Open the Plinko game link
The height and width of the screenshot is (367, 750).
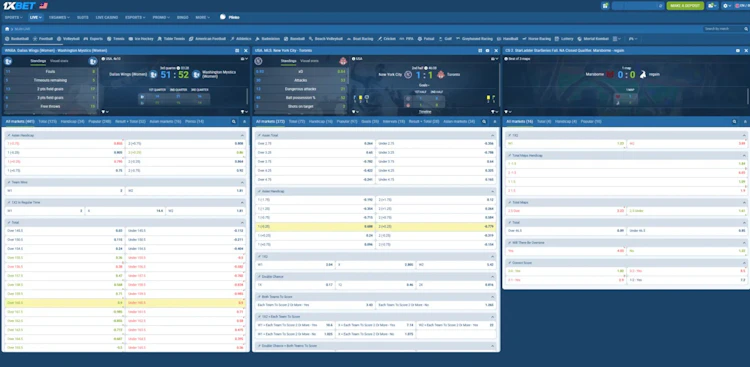[x=230, y=17]
